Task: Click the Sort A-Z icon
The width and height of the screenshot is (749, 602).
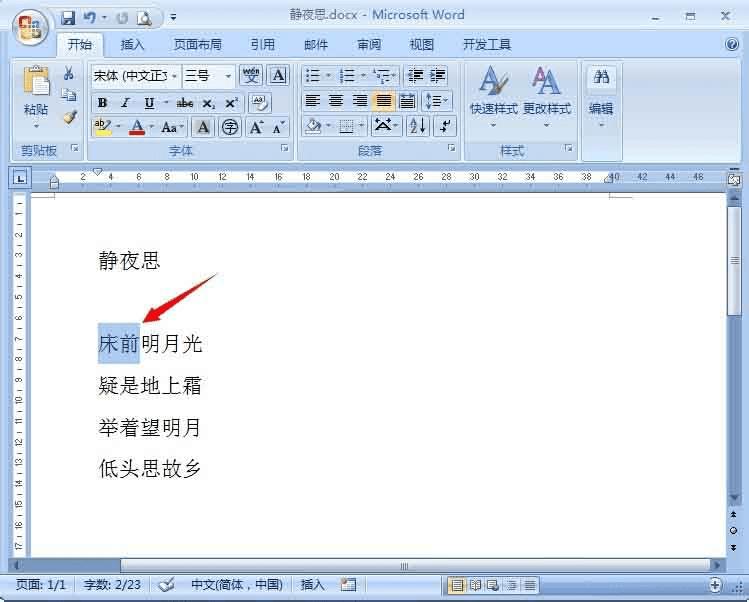Action: (417, 126)
